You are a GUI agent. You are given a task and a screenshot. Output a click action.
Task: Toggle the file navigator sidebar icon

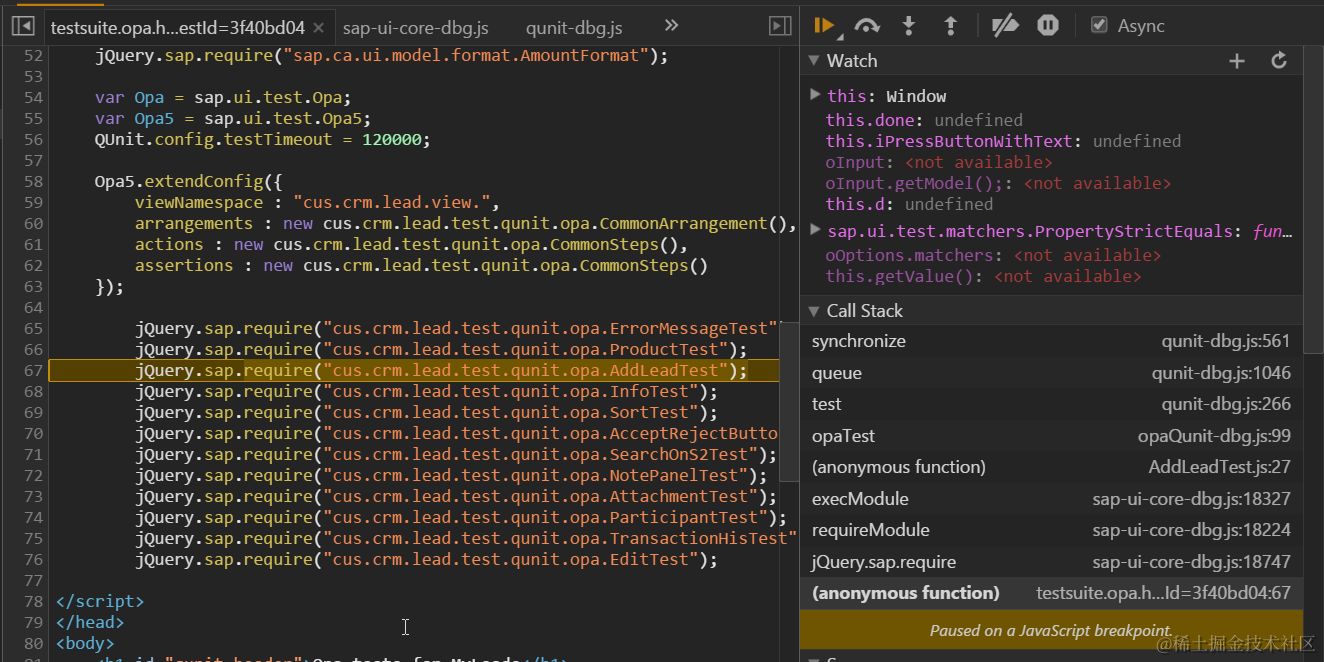[22, 27]
